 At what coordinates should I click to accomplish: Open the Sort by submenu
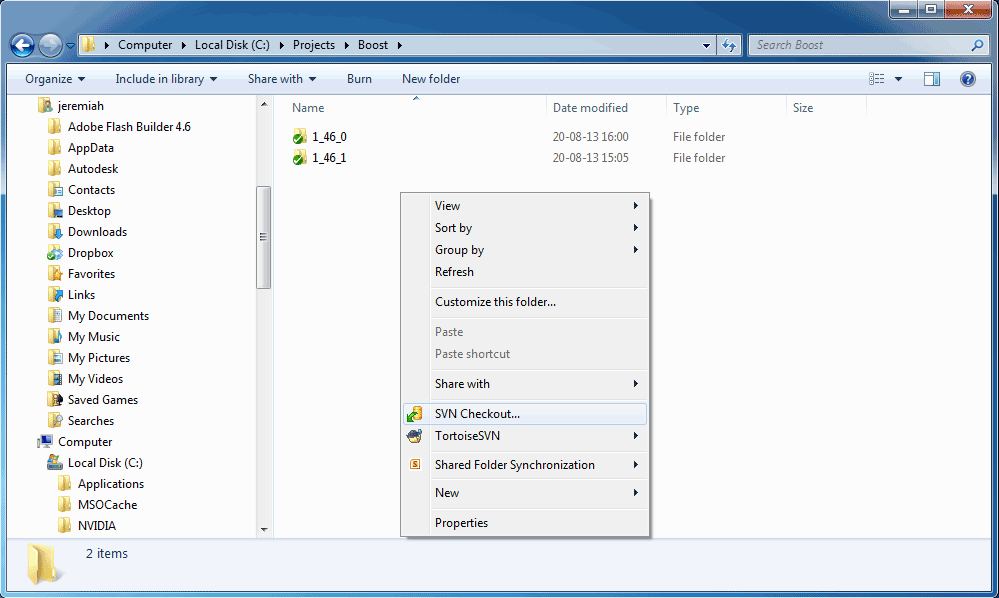(526, 228)
